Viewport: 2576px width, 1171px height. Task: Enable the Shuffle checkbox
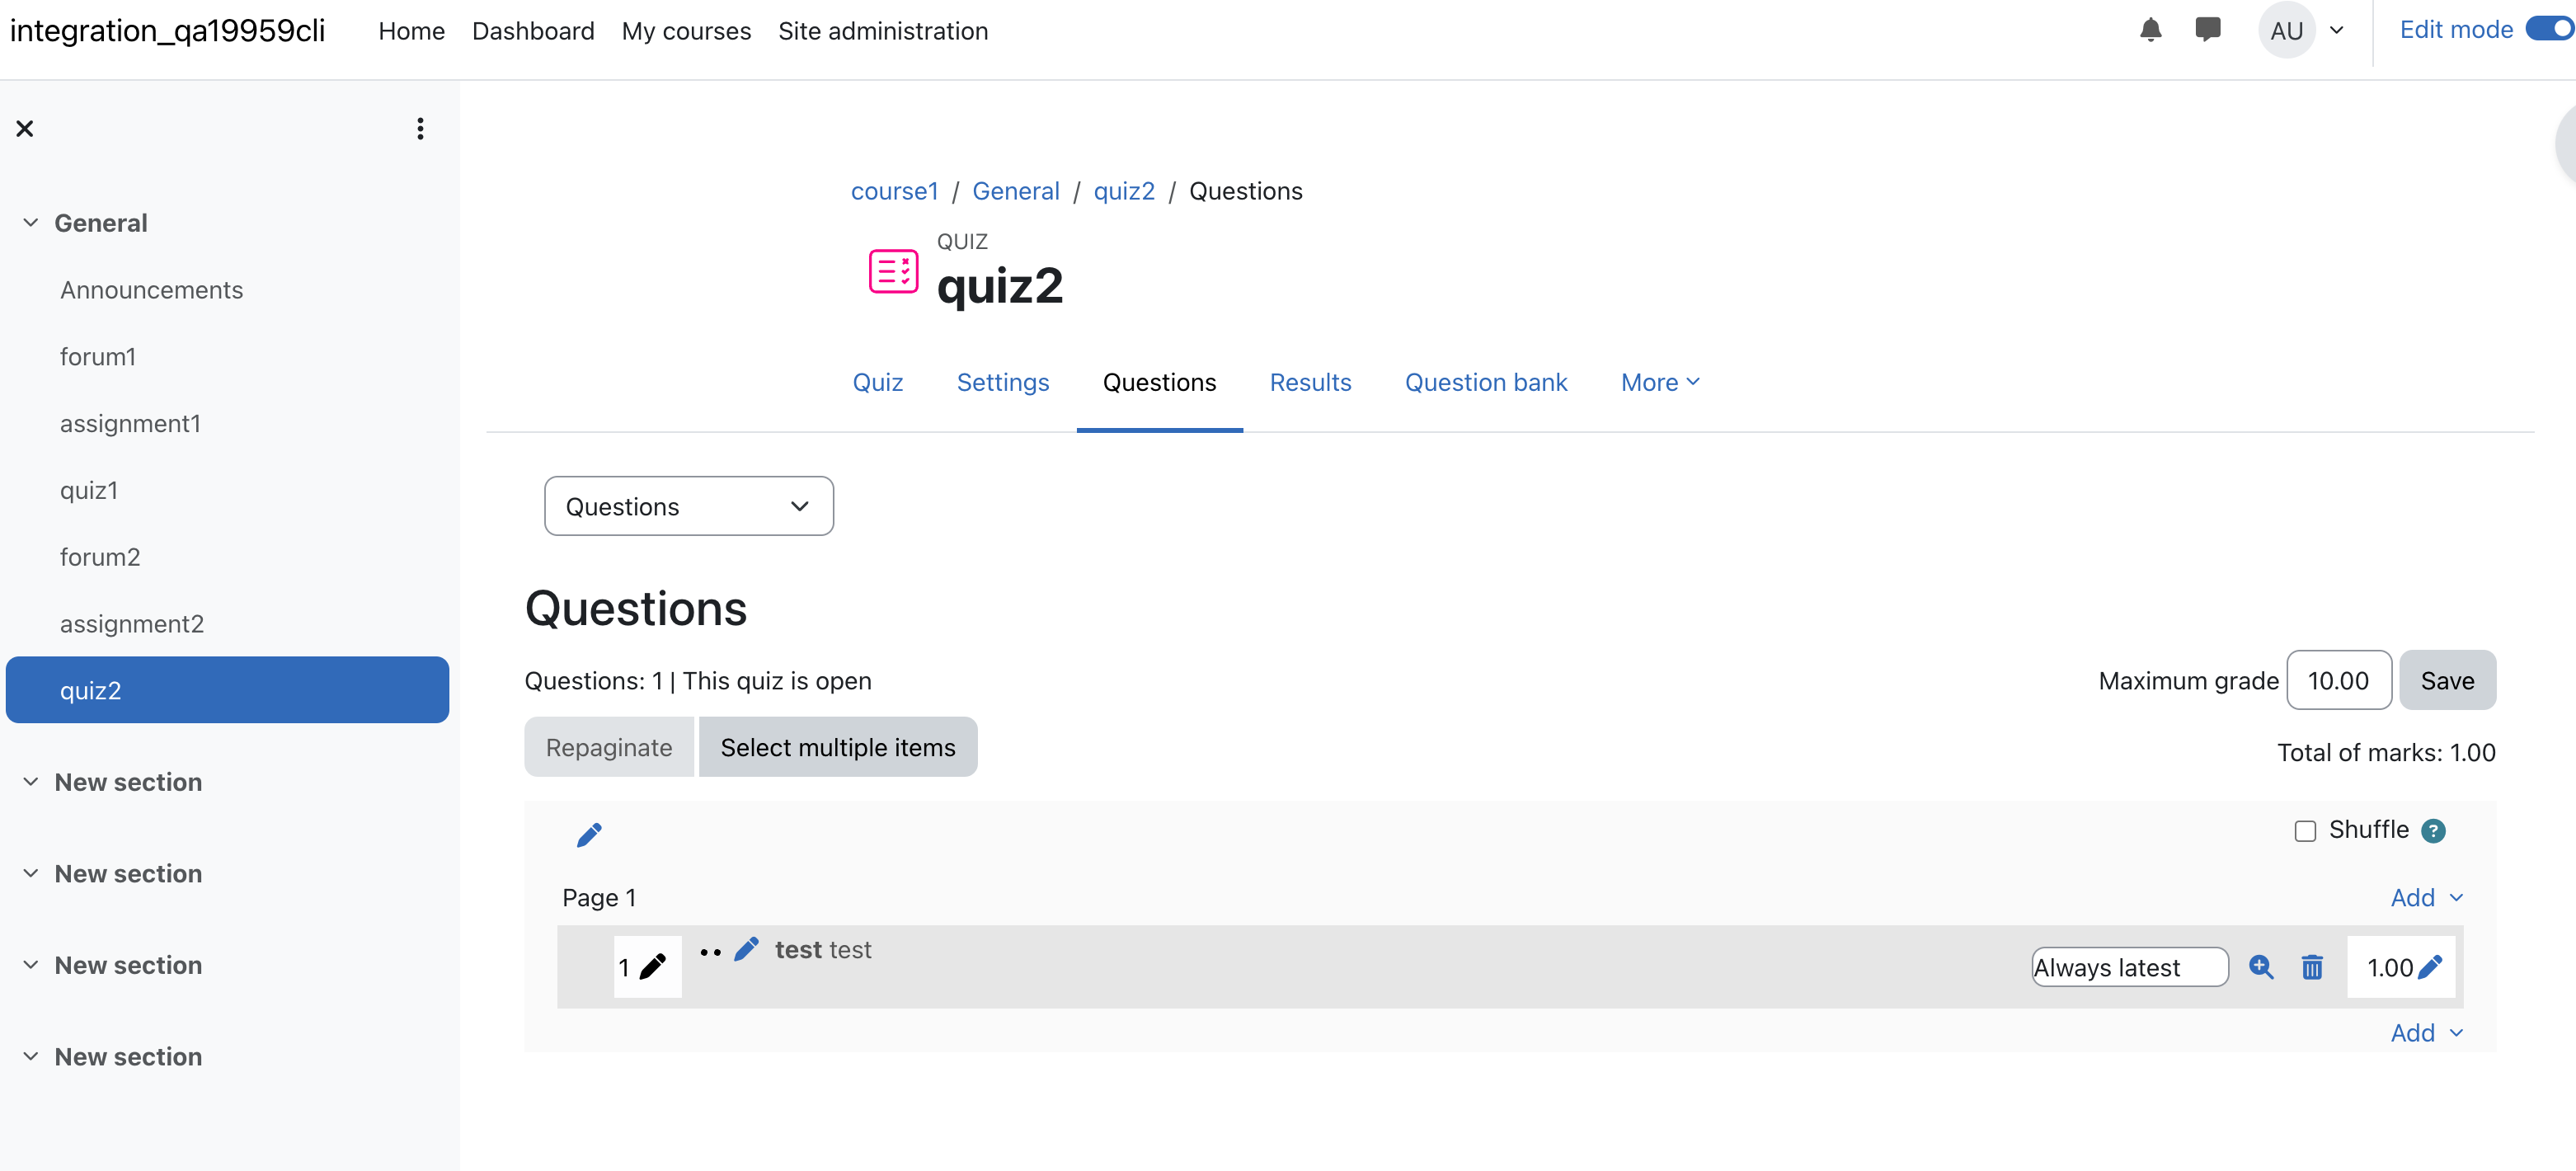pos(2305,831)
